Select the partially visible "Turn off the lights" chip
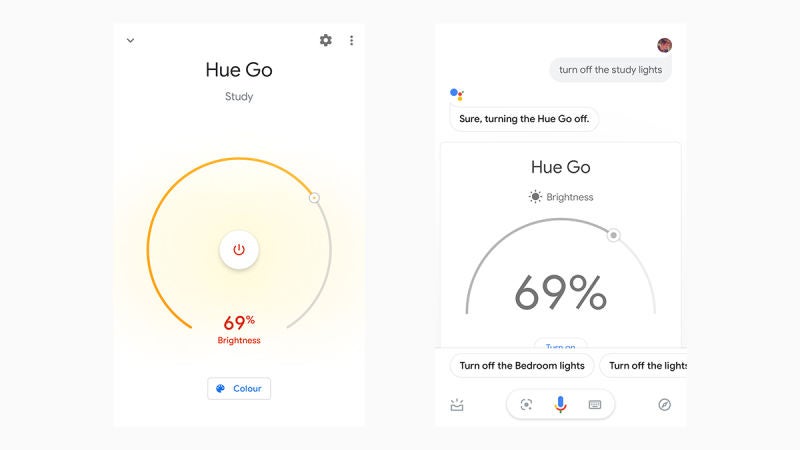This screenshot has width=800, height=450. click(646, 365)
